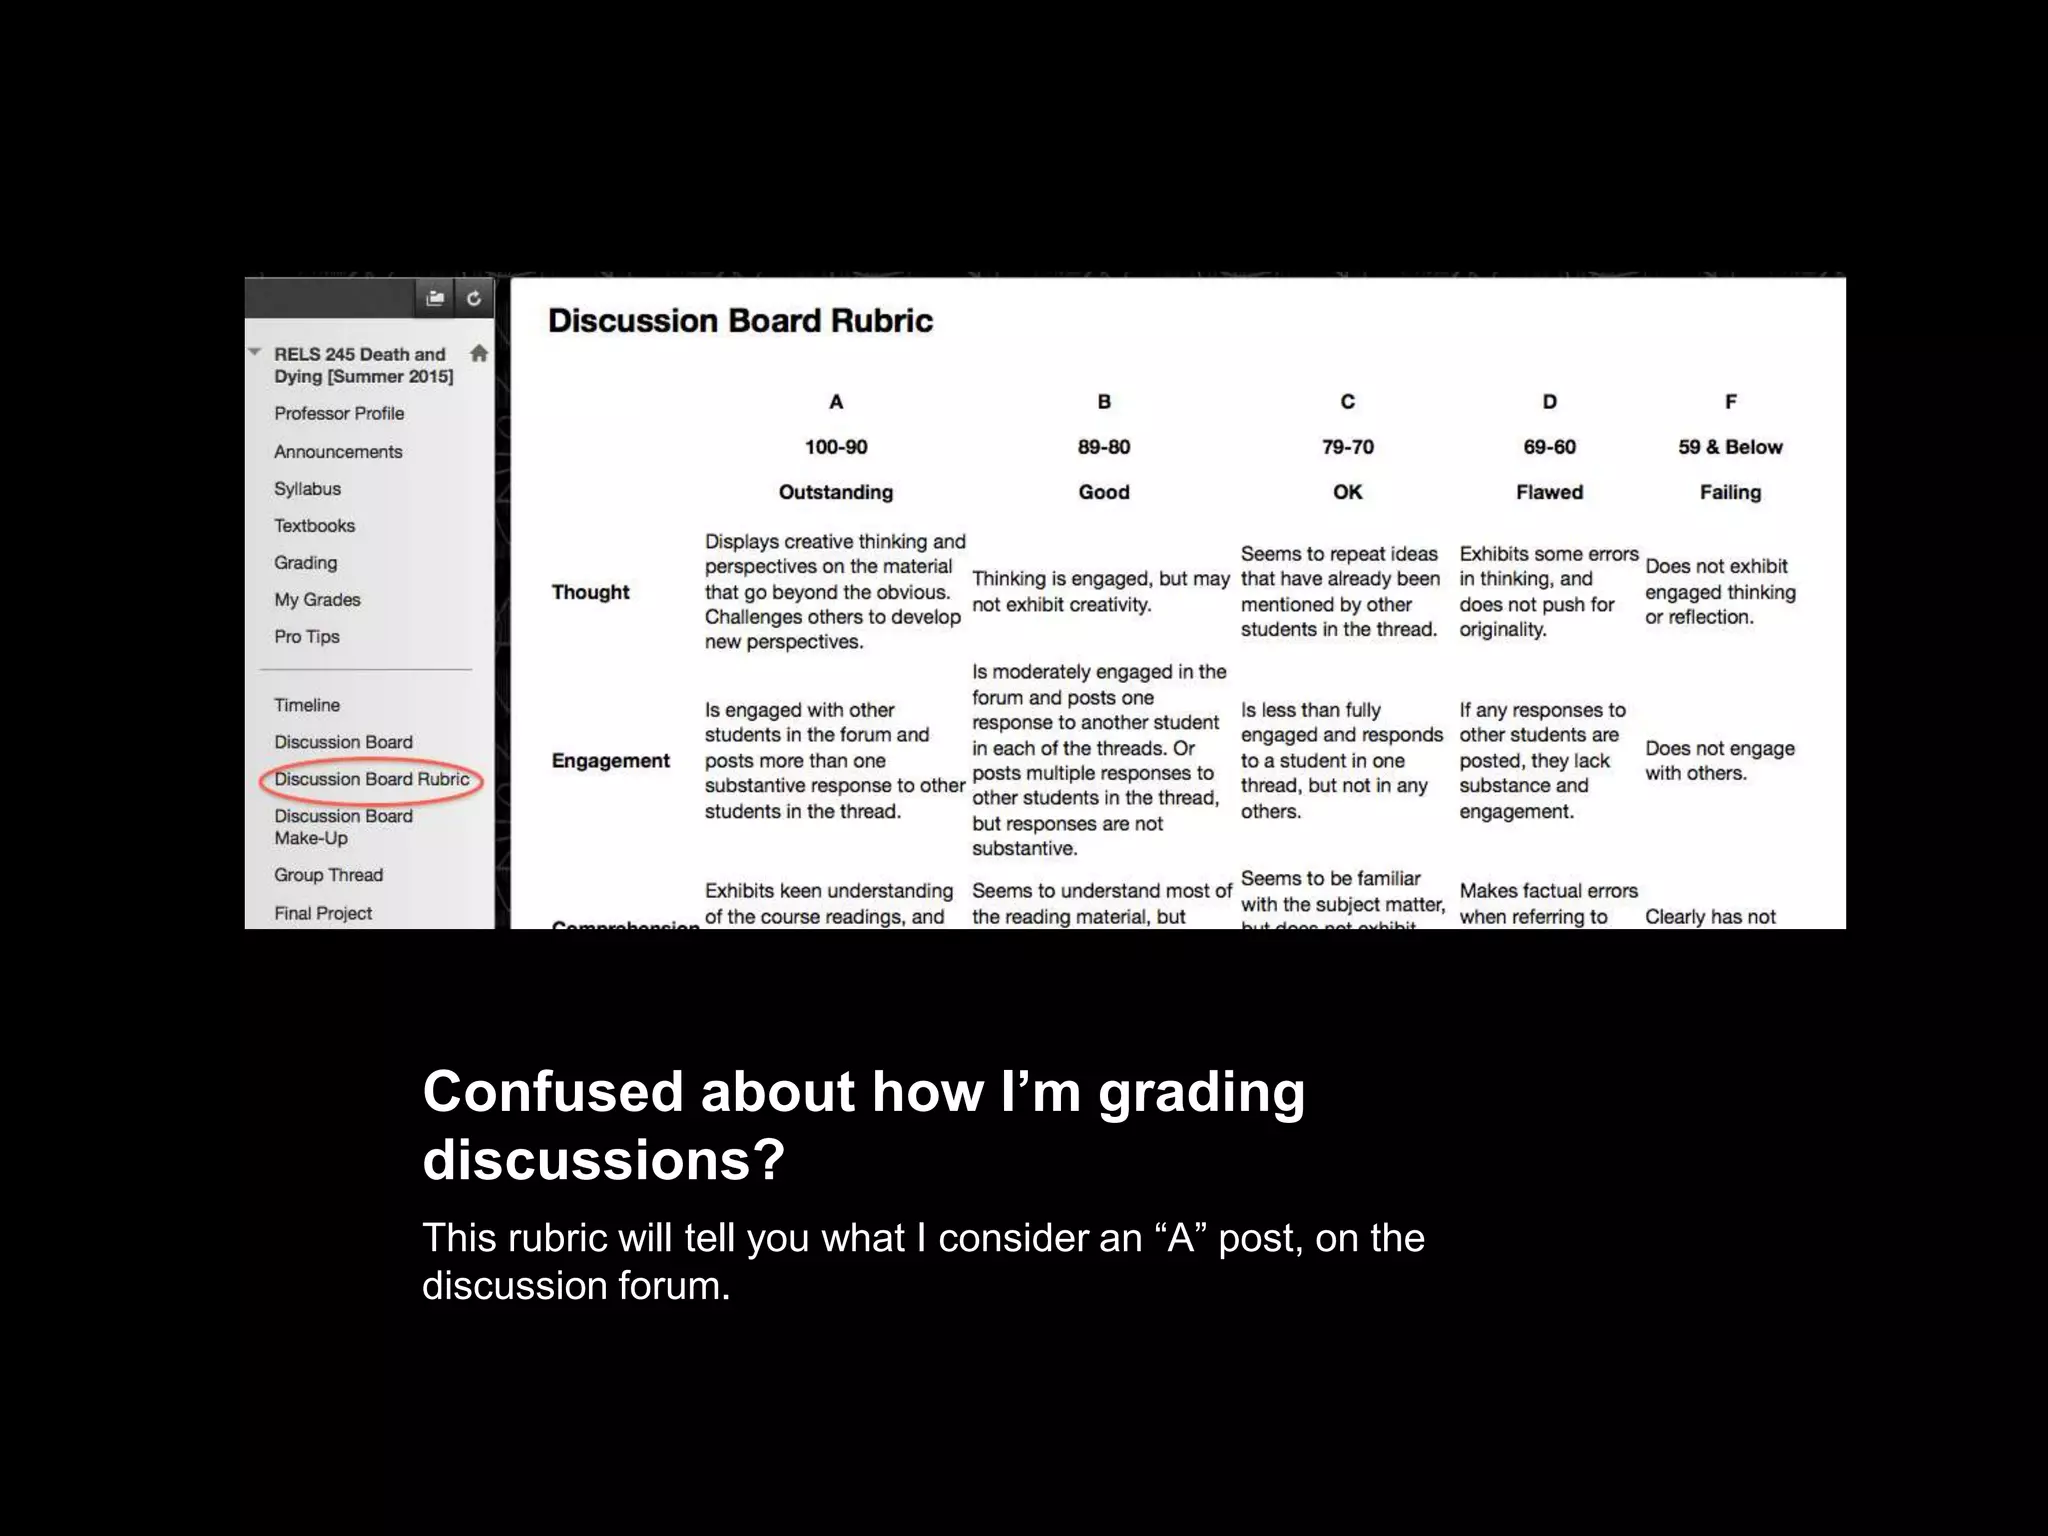Click the Discussion Board Rubric page heading
2048x1536 pixels.
click(740, 321)
